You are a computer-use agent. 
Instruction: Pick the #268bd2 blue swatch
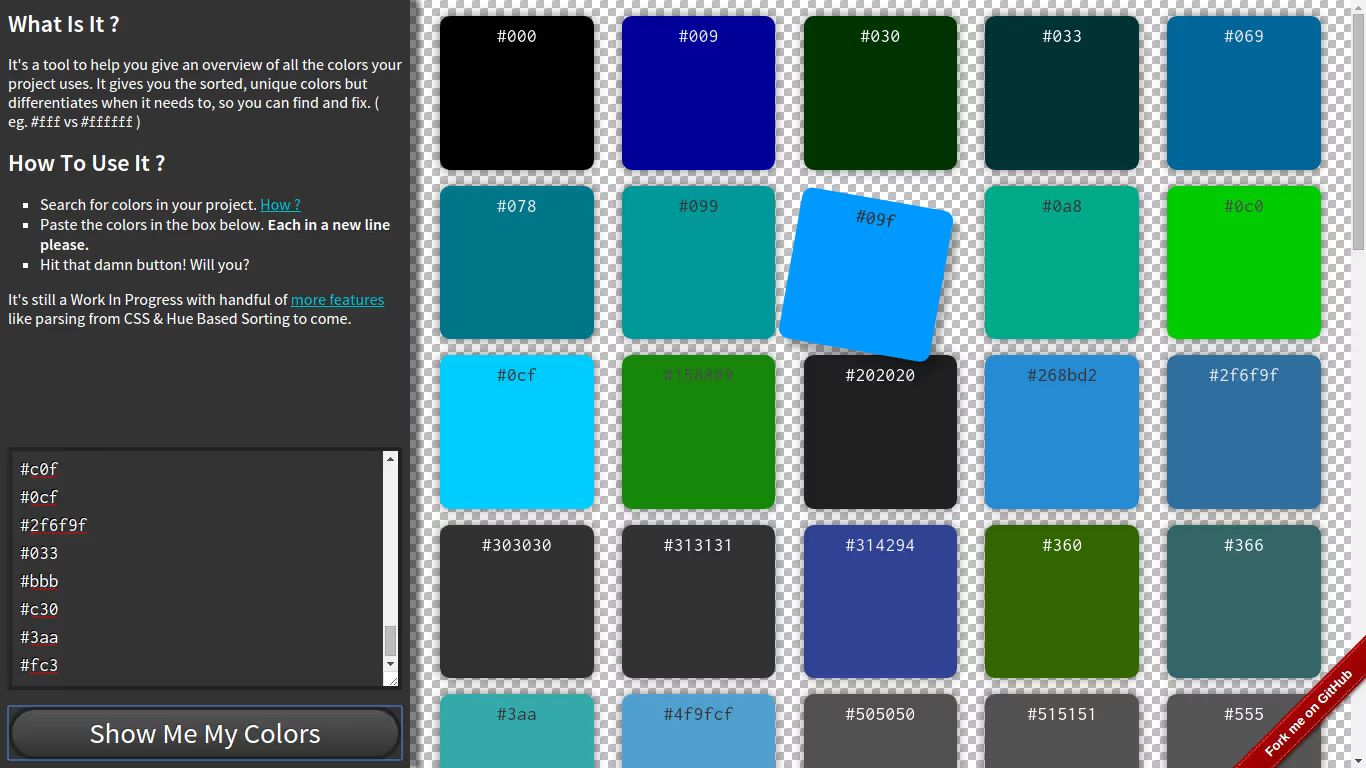[1061, 432]
